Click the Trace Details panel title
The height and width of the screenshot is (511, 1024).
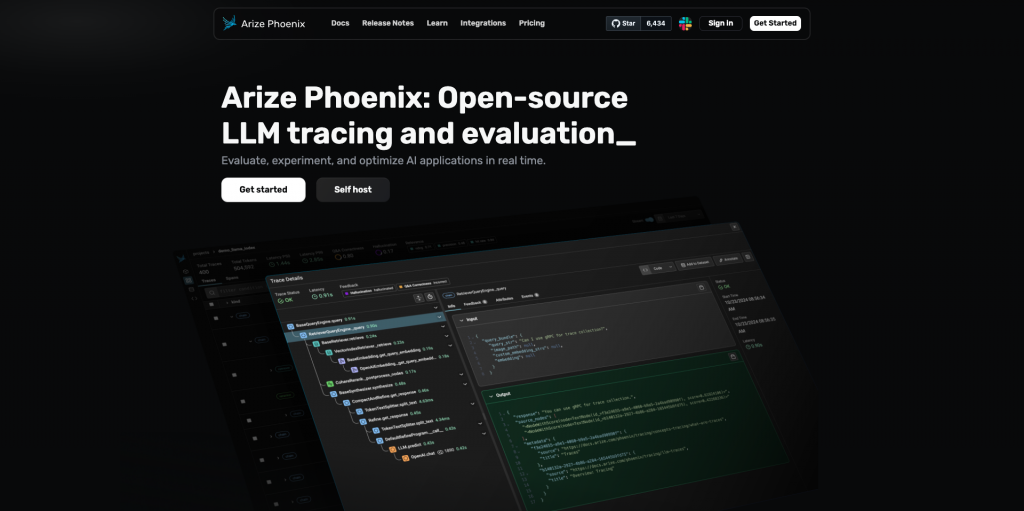pyautogui.click(x=287, y=279)
